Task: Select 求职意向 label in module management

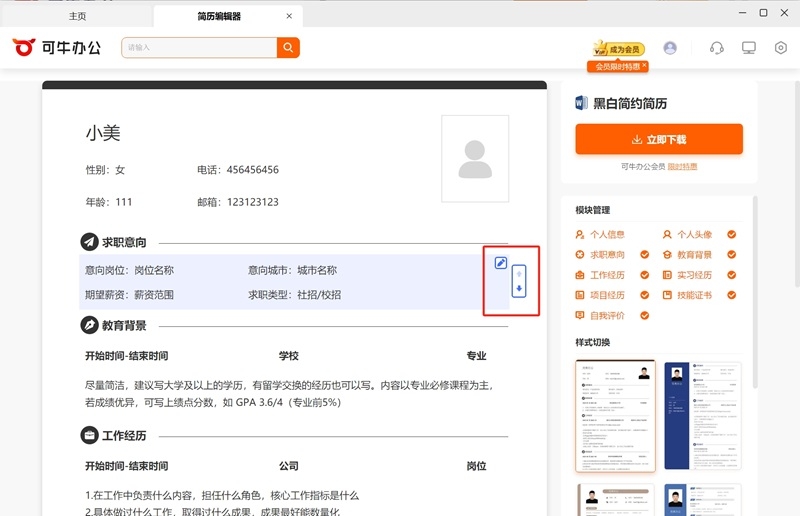Action: tap(607, 255)
